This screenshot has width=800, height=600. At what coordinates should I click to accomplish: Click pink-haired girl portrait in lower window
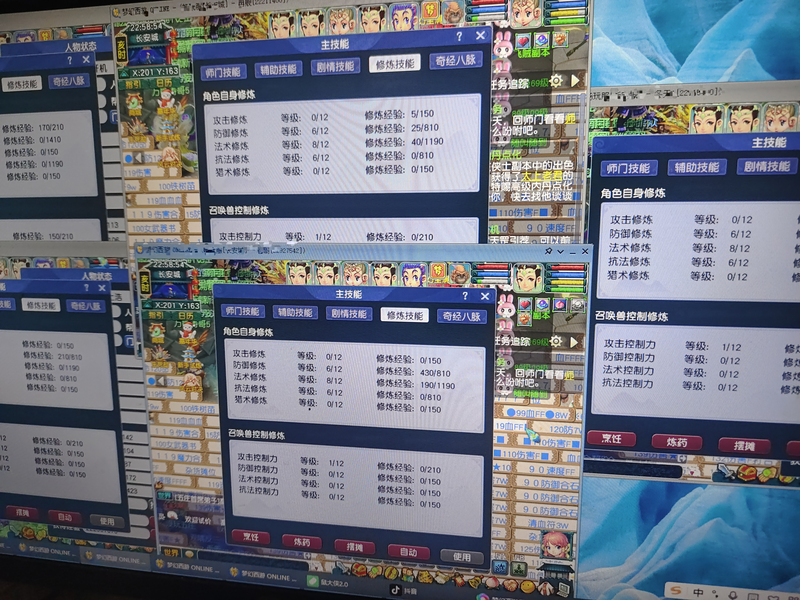coord(555,545)
